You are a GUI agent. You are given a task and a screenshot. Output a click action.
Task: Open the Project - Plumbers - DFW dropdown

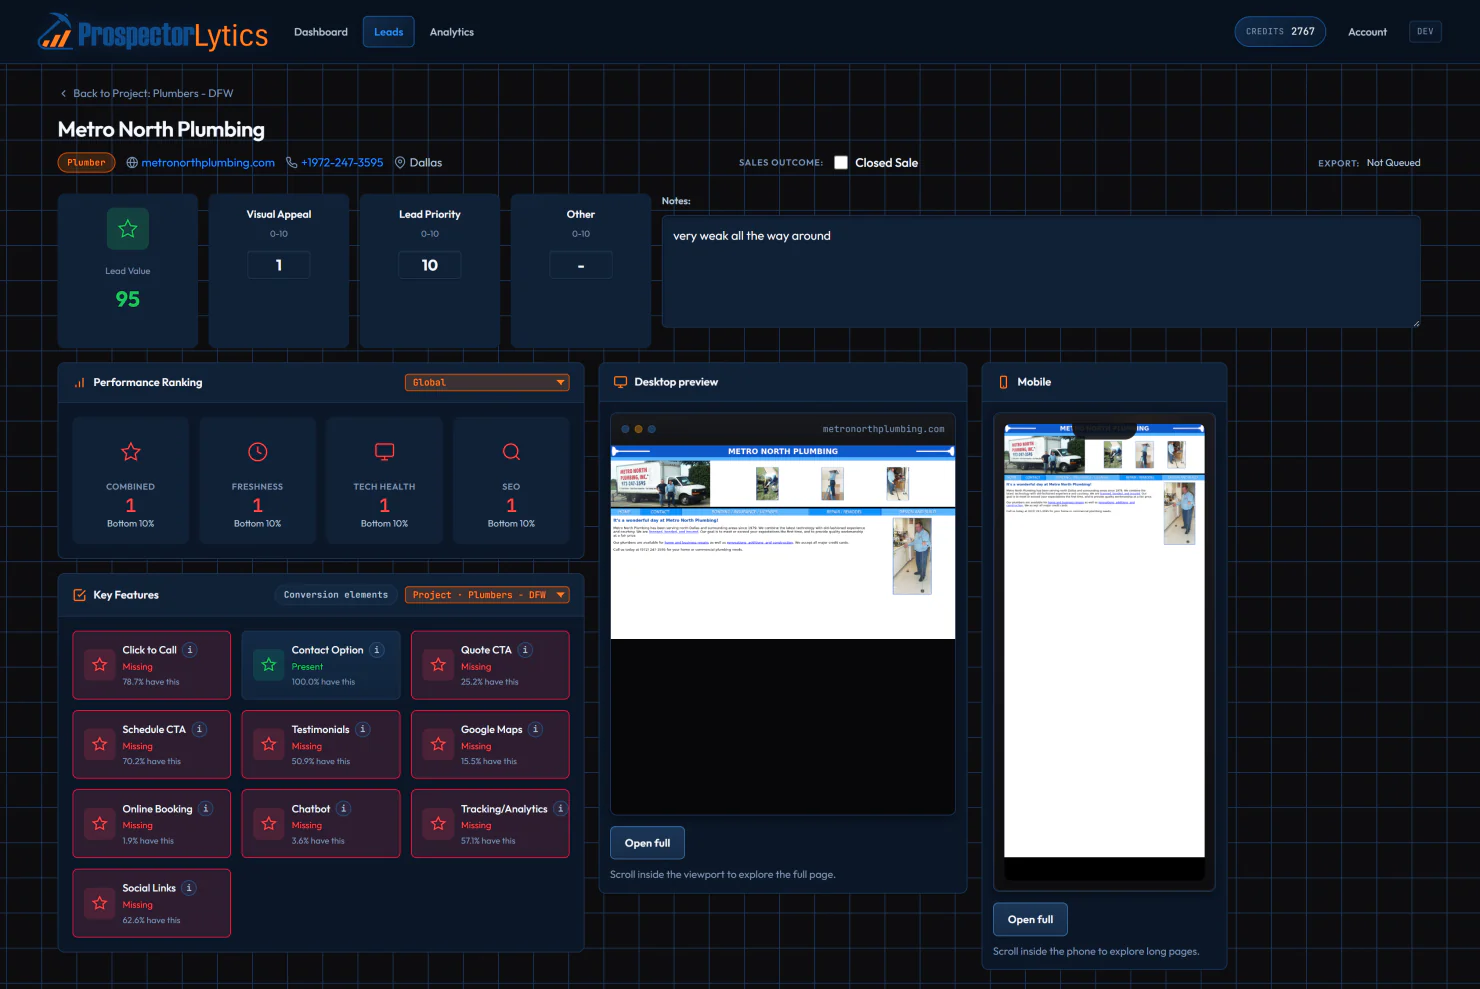click(x=487, y=595)
